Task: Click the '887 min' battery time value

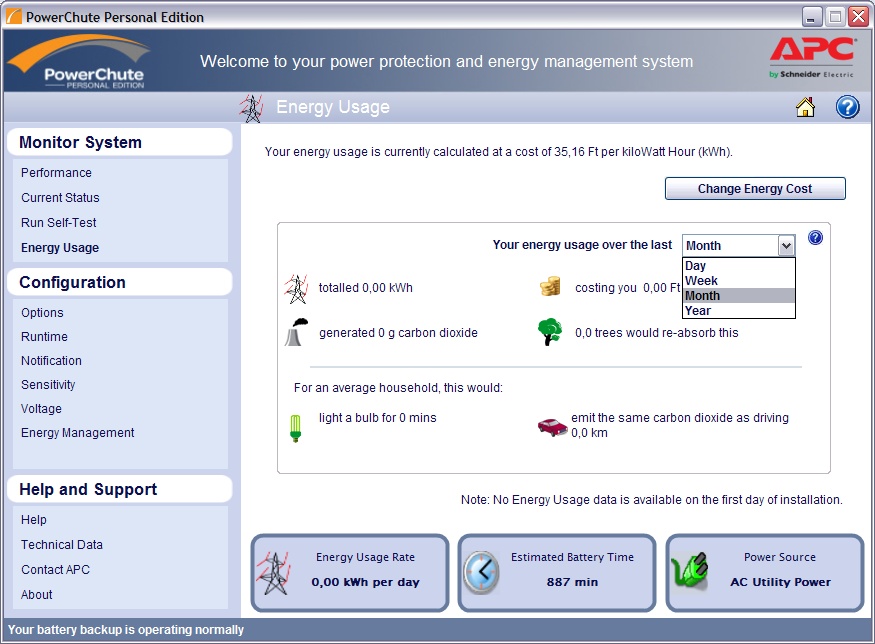Action: 572,582
